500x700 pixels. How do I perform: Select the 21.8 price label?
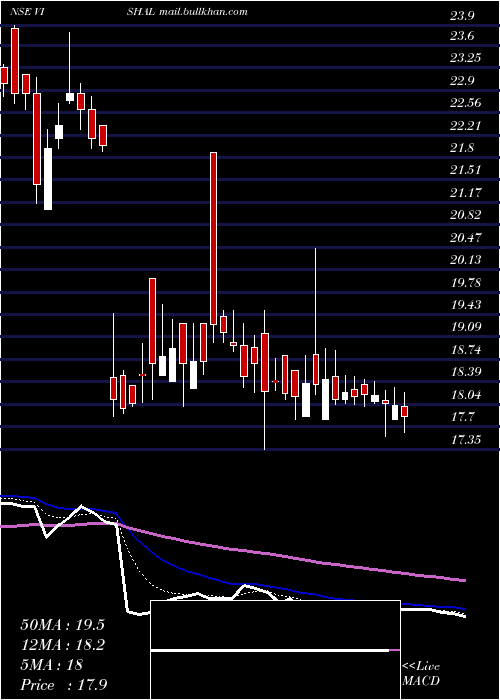coord(462,148)
